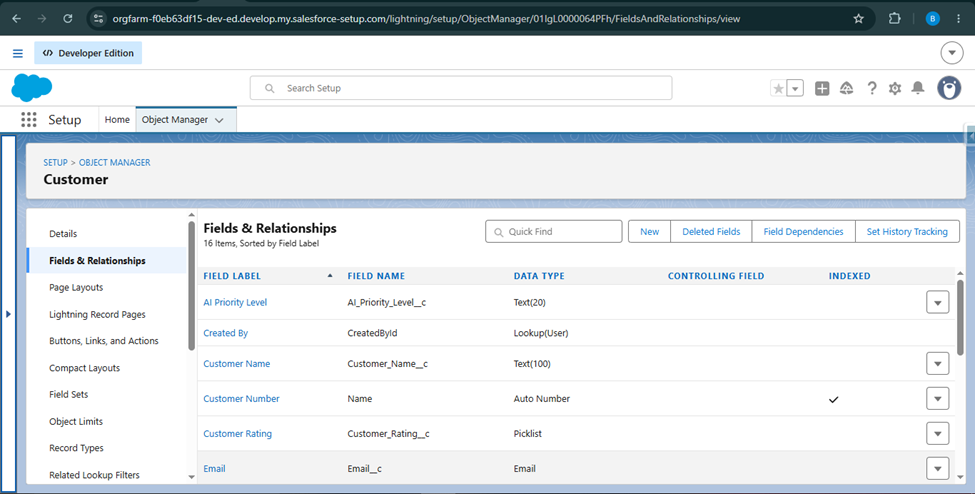
Task: Click OBJECT MANAGER breadcrumb link
Action: click(114, 162)
